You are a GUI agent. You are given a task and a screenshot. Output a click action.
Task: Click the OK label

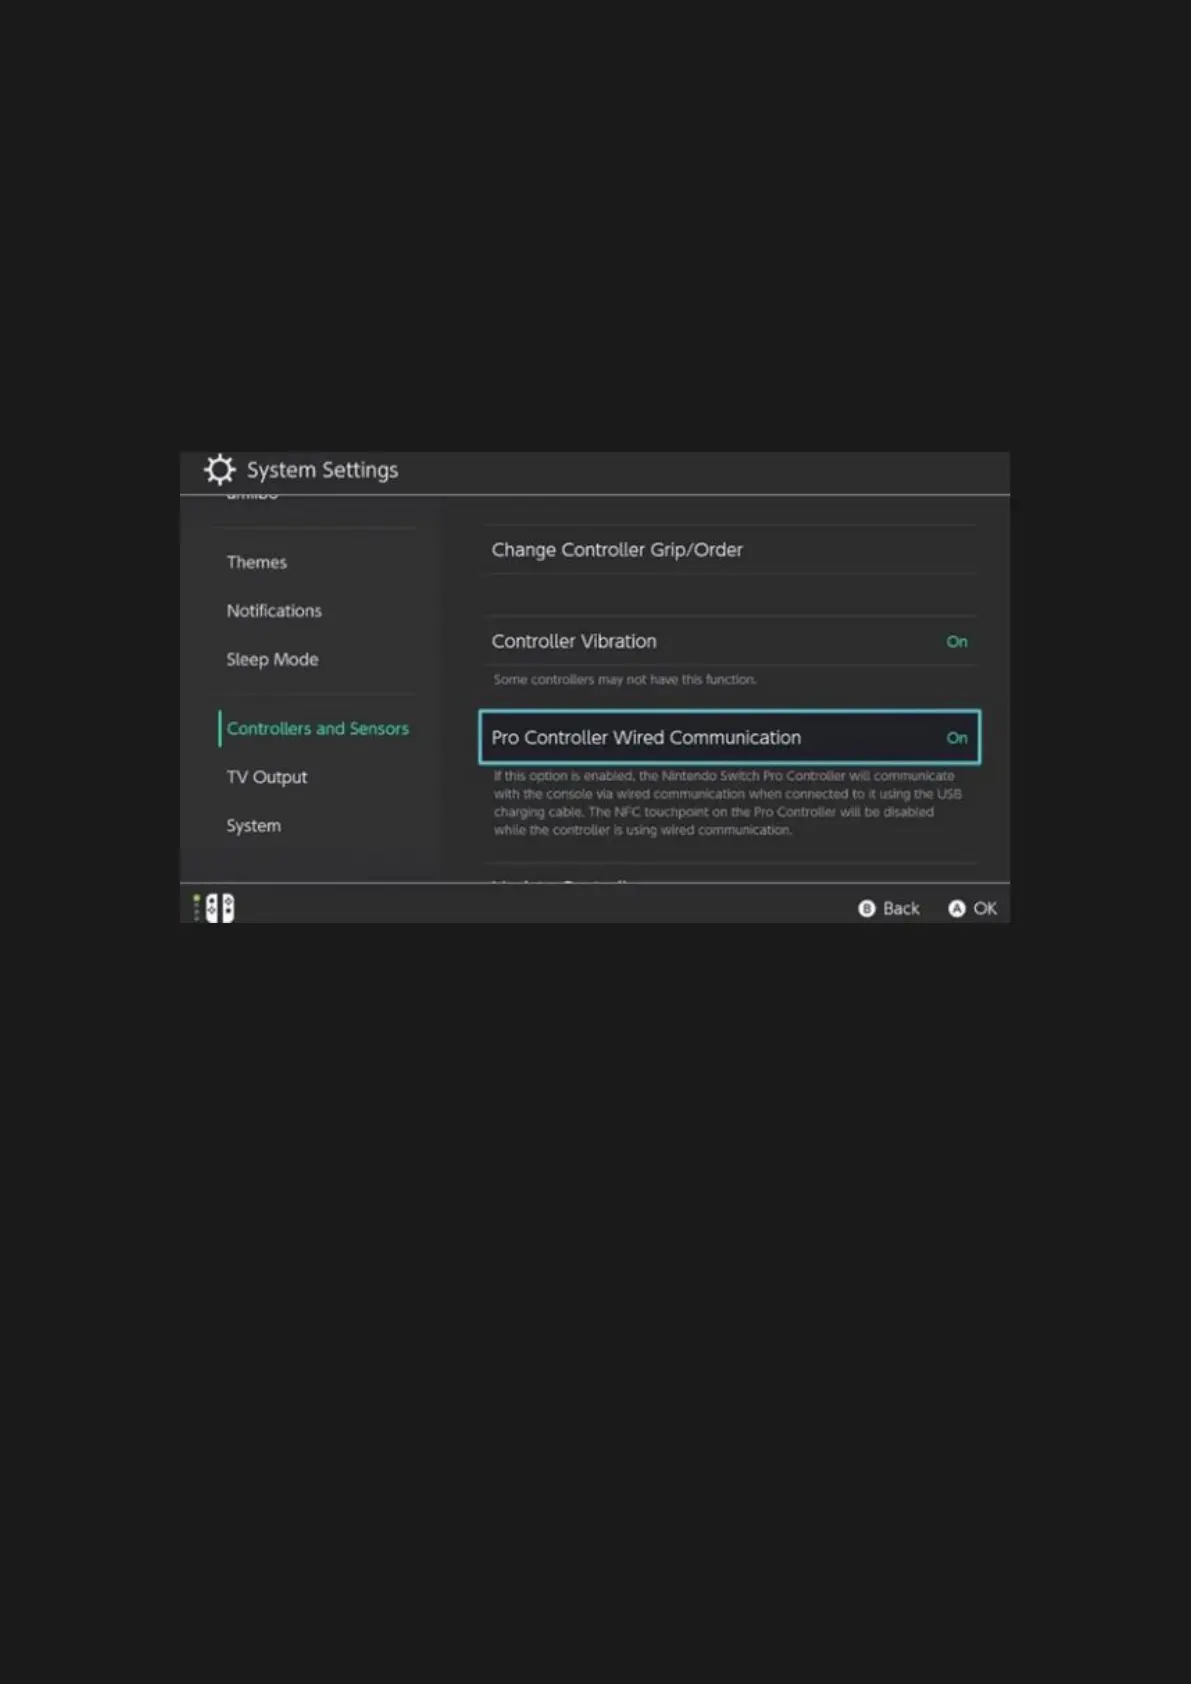pyautogui.click(x=985, y=908)
